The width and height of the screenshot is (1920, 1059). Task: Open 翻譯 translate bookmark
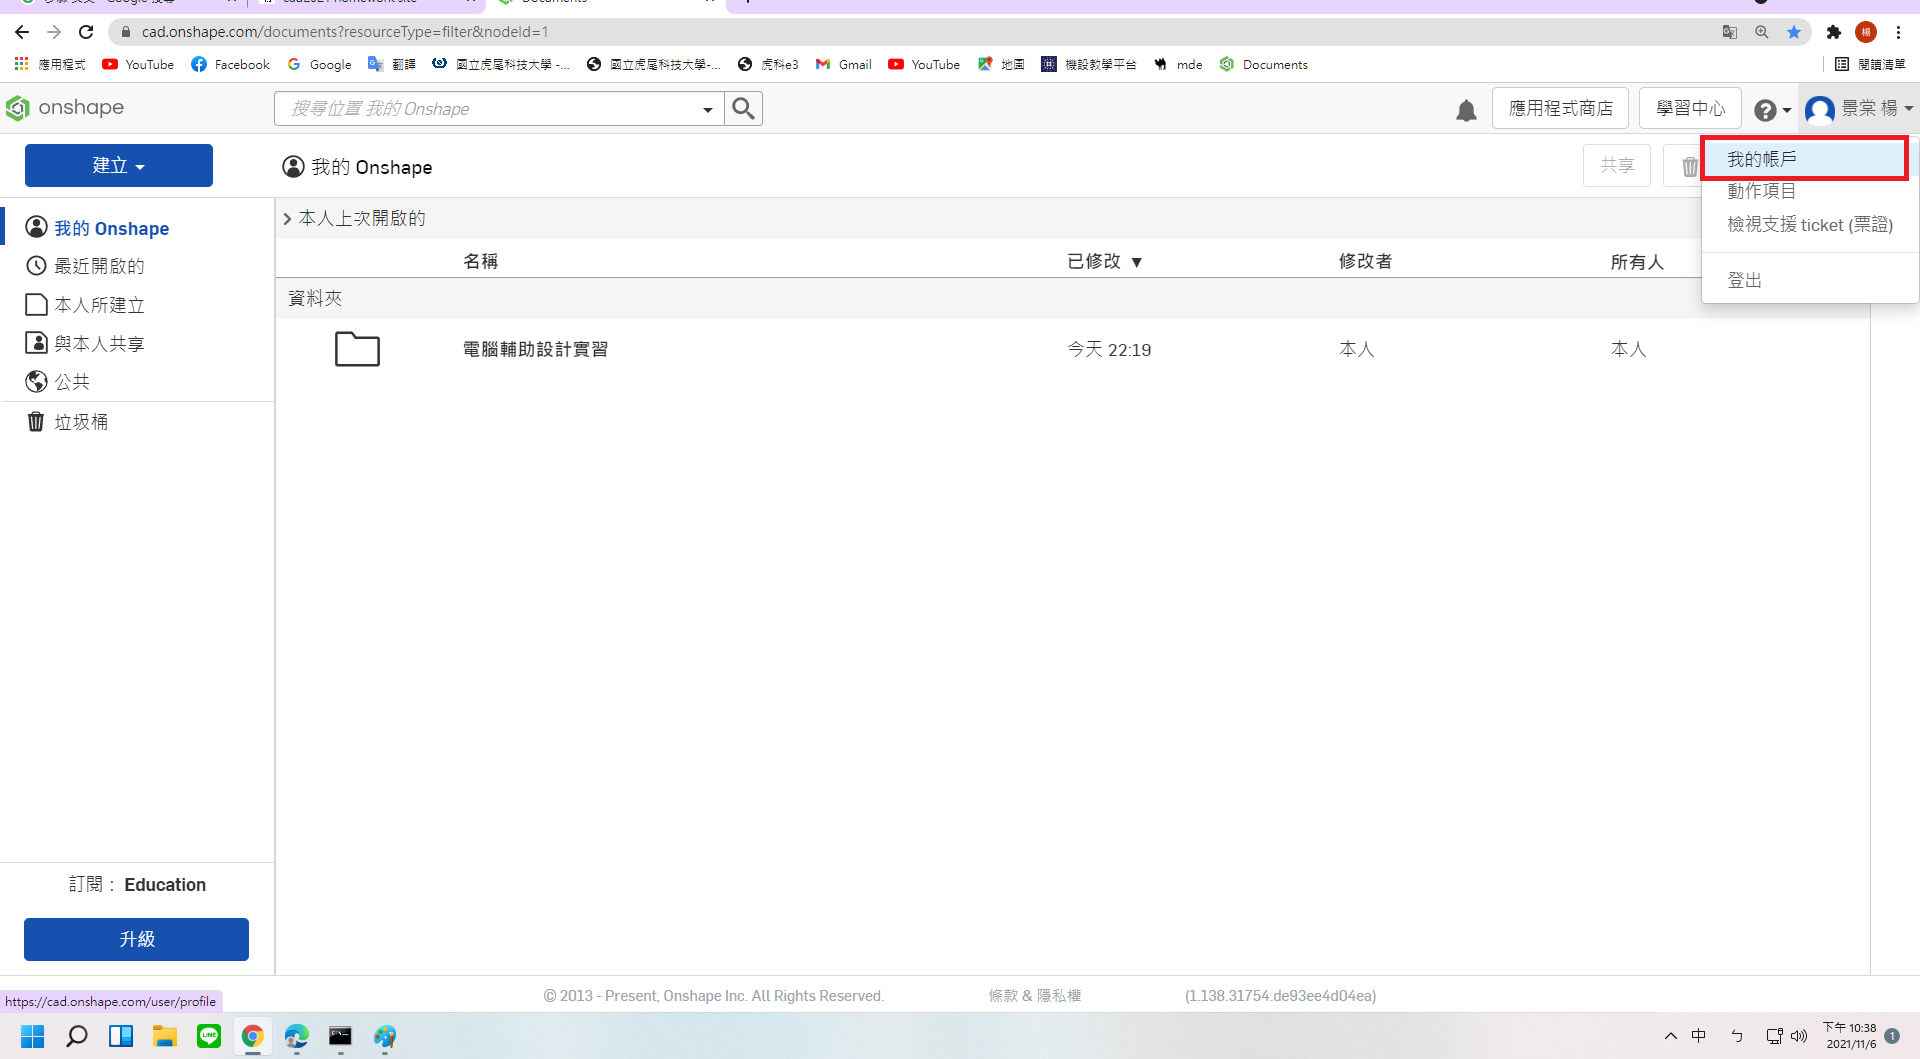[x=391, y=64]
